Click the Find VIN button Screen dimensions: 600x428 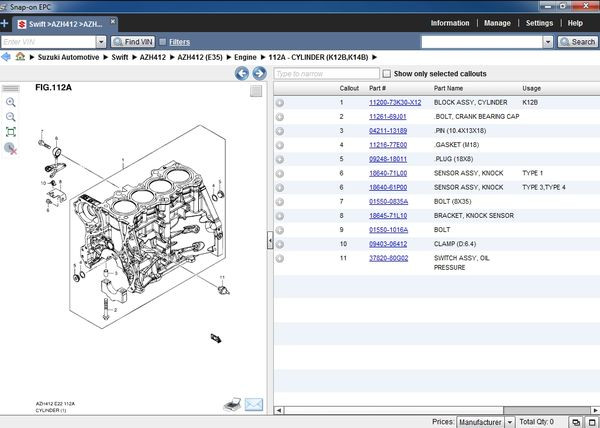(131, 42)
